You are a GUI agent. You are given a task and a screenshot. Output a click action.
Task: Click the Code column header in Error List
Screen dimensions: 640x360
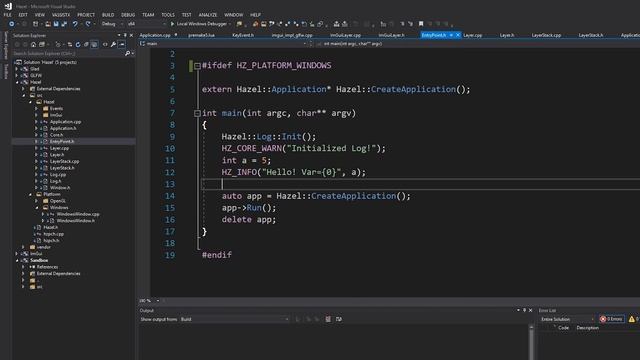click(563, 328)
